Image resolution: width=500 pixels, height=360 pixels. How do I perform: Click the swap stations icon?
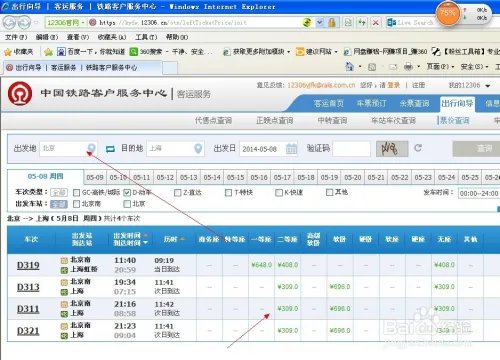(110, 149)
